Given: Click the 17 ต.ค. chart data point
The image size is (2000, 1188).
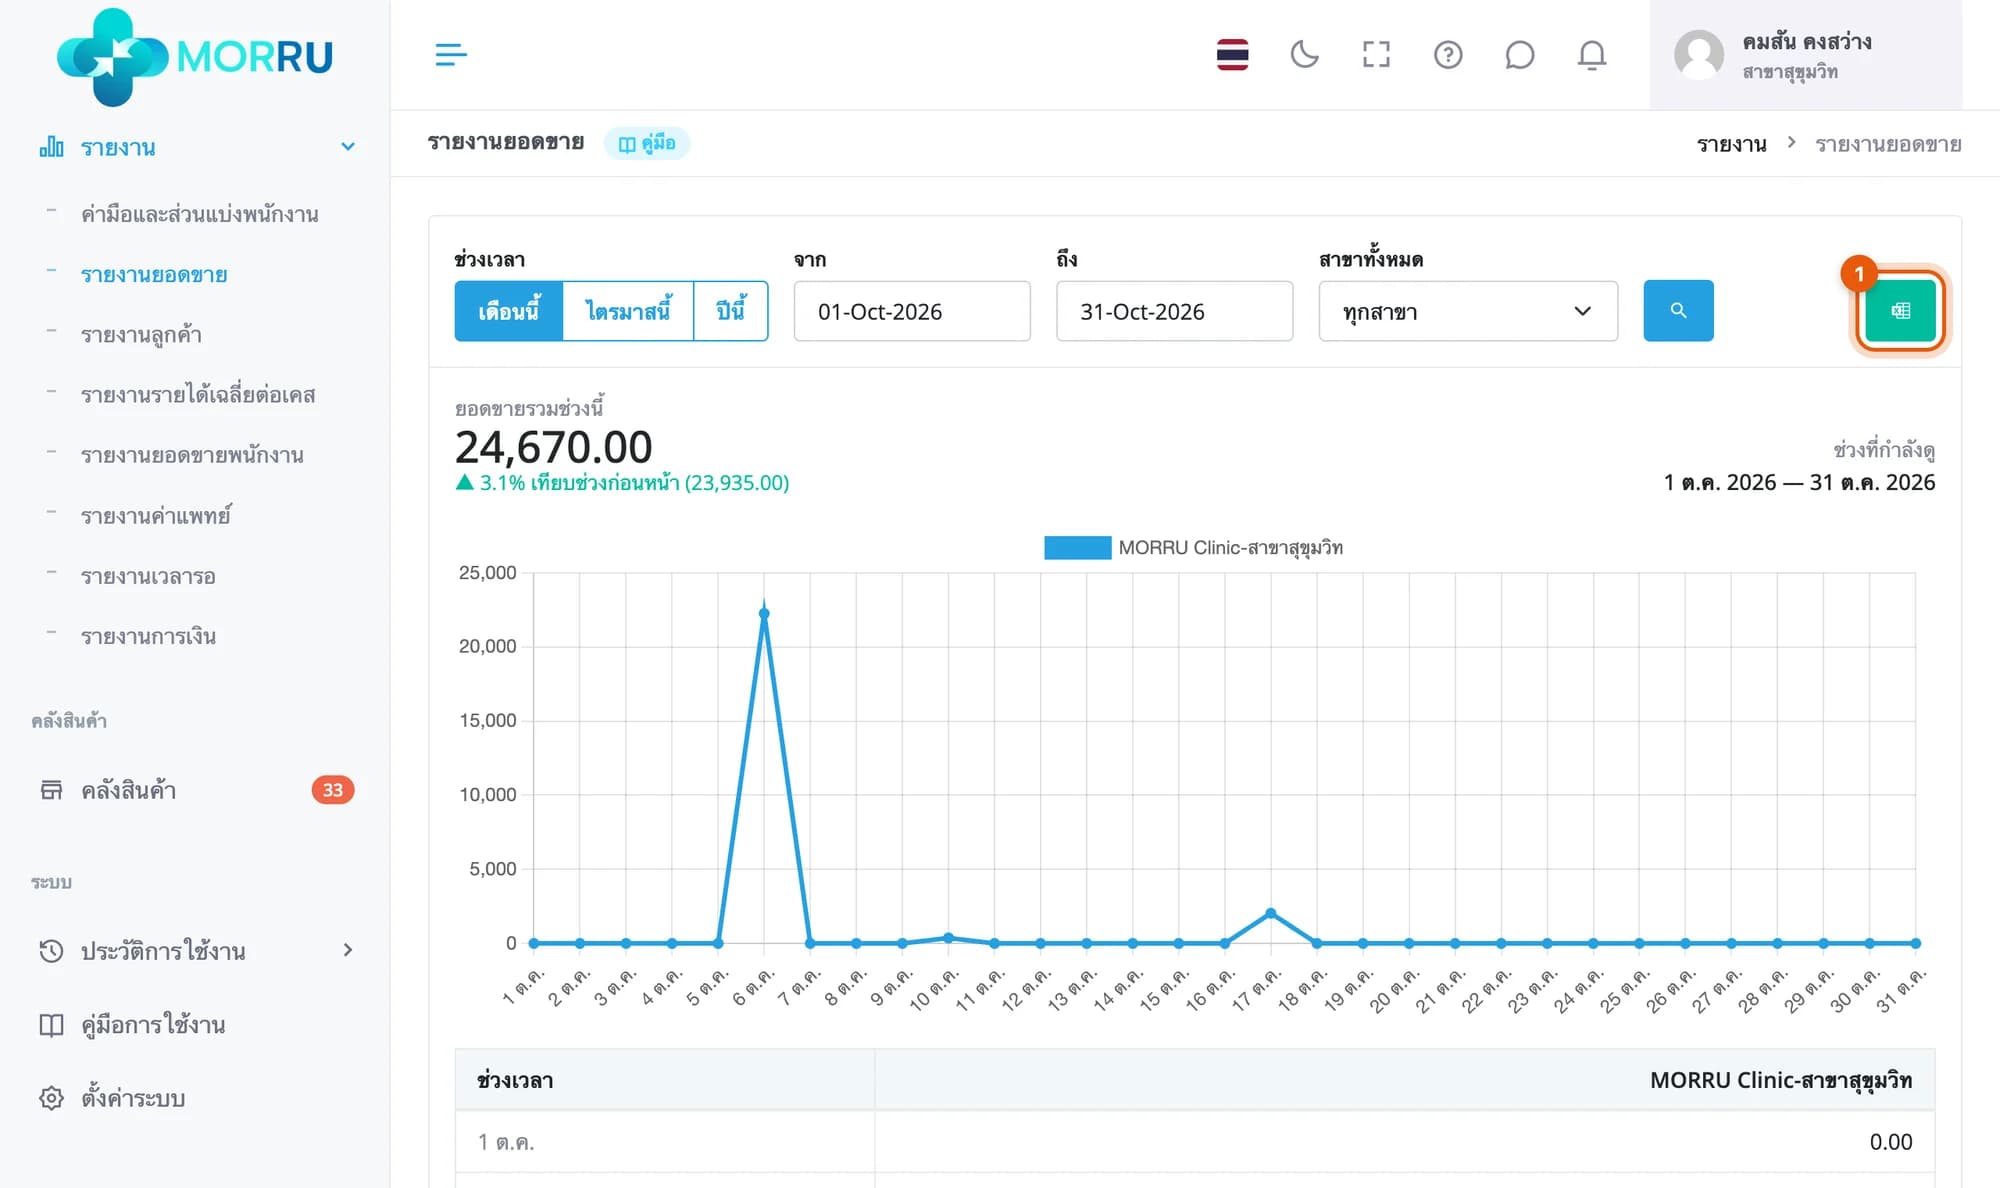Looking at the screenshot, I should (x=1271, y=913).
